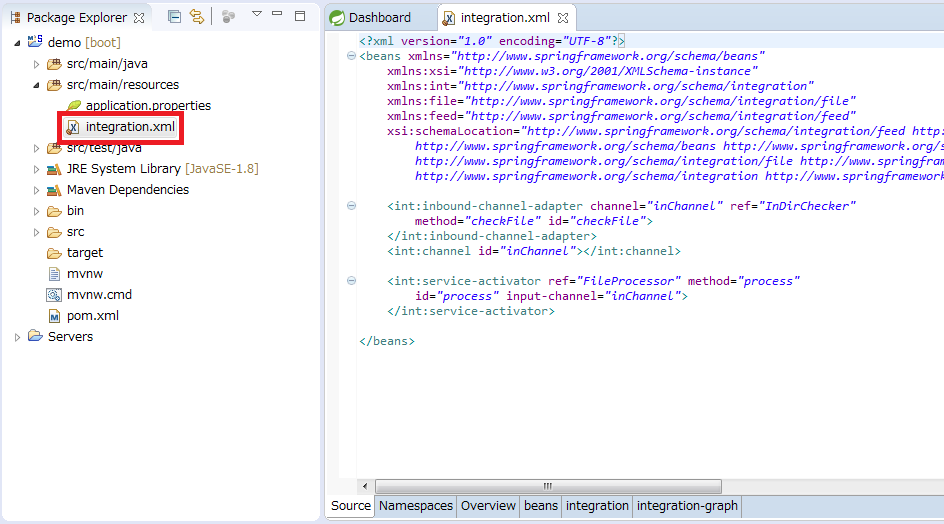Select application.properties in the tree

pos(148,105)
